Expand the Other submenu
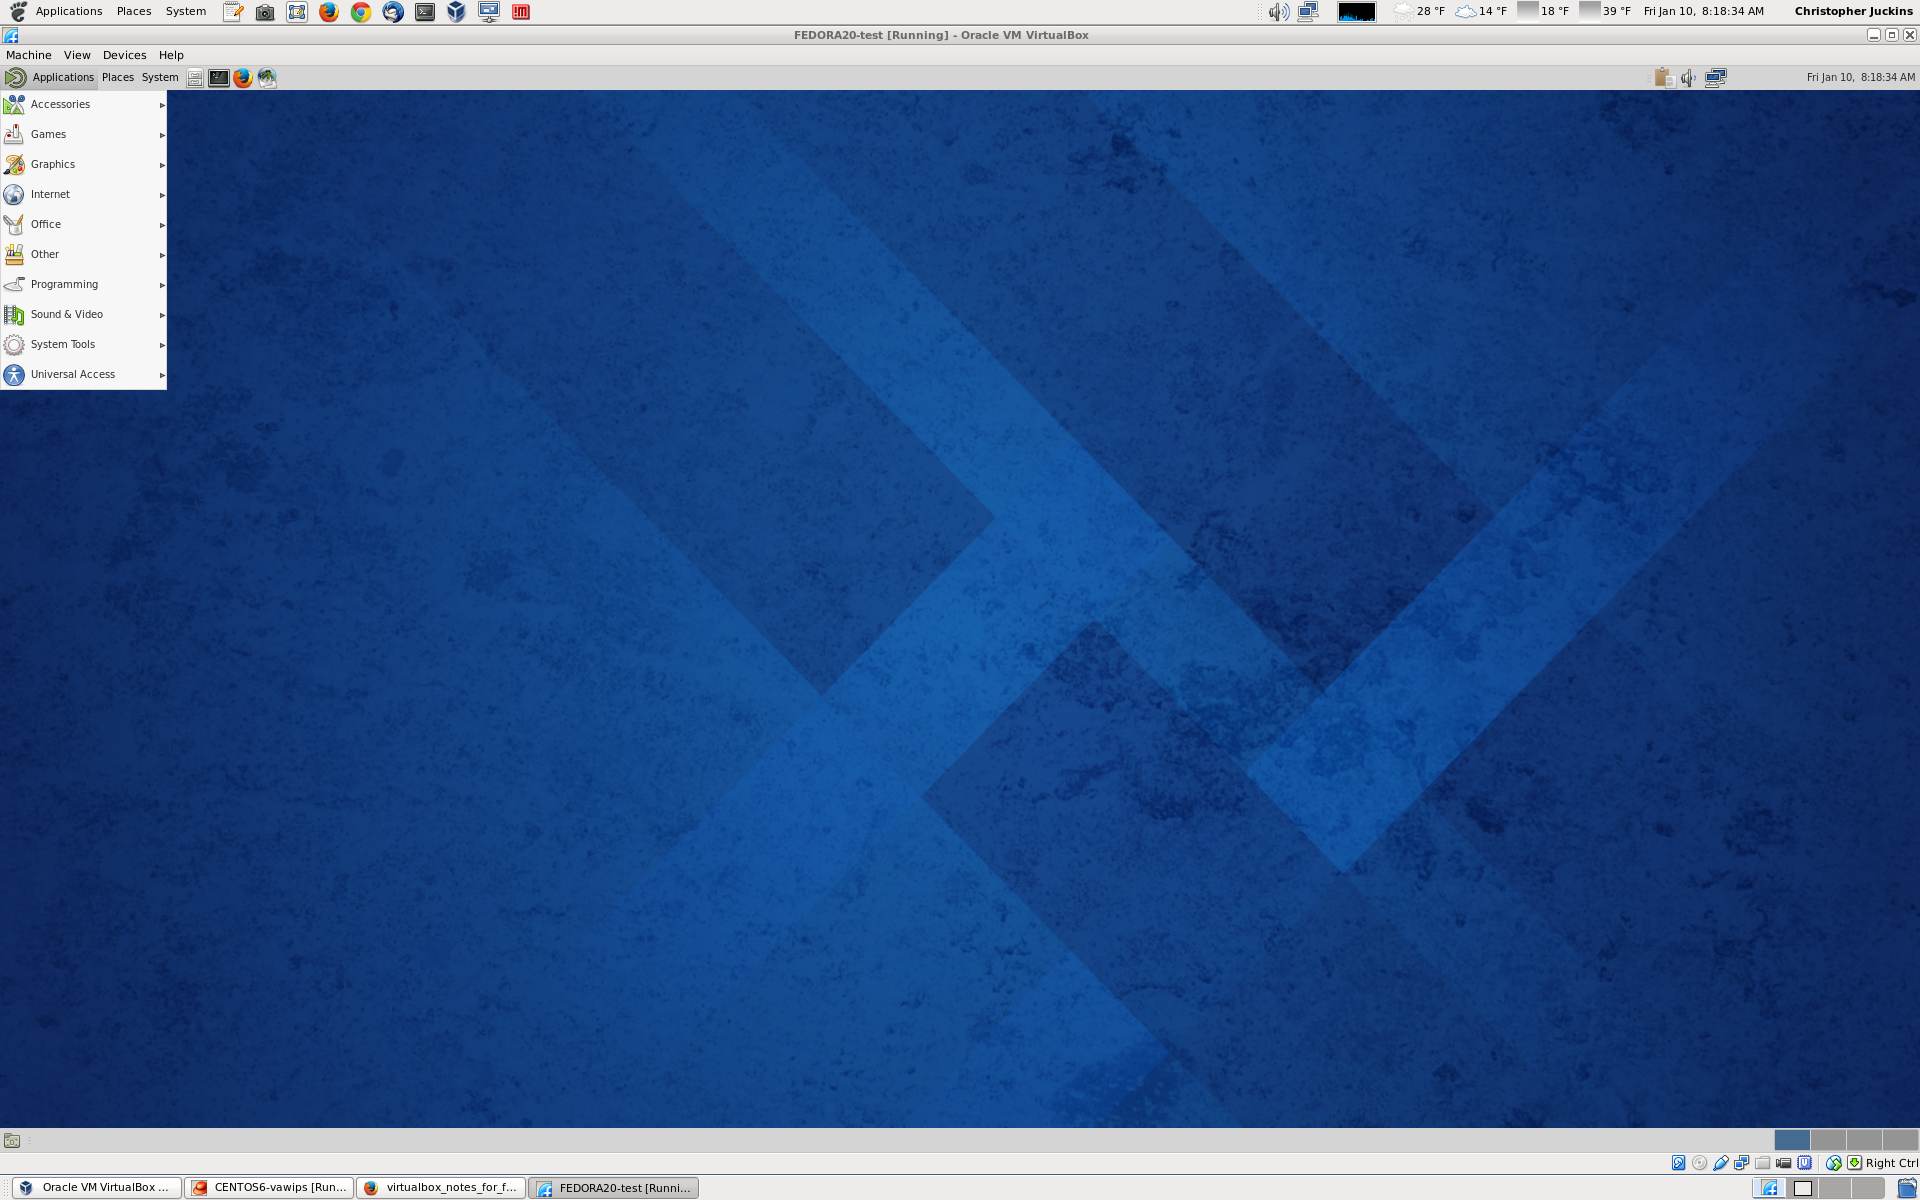Screen dimensions: 1920x1200 click(x=84, y=255)
